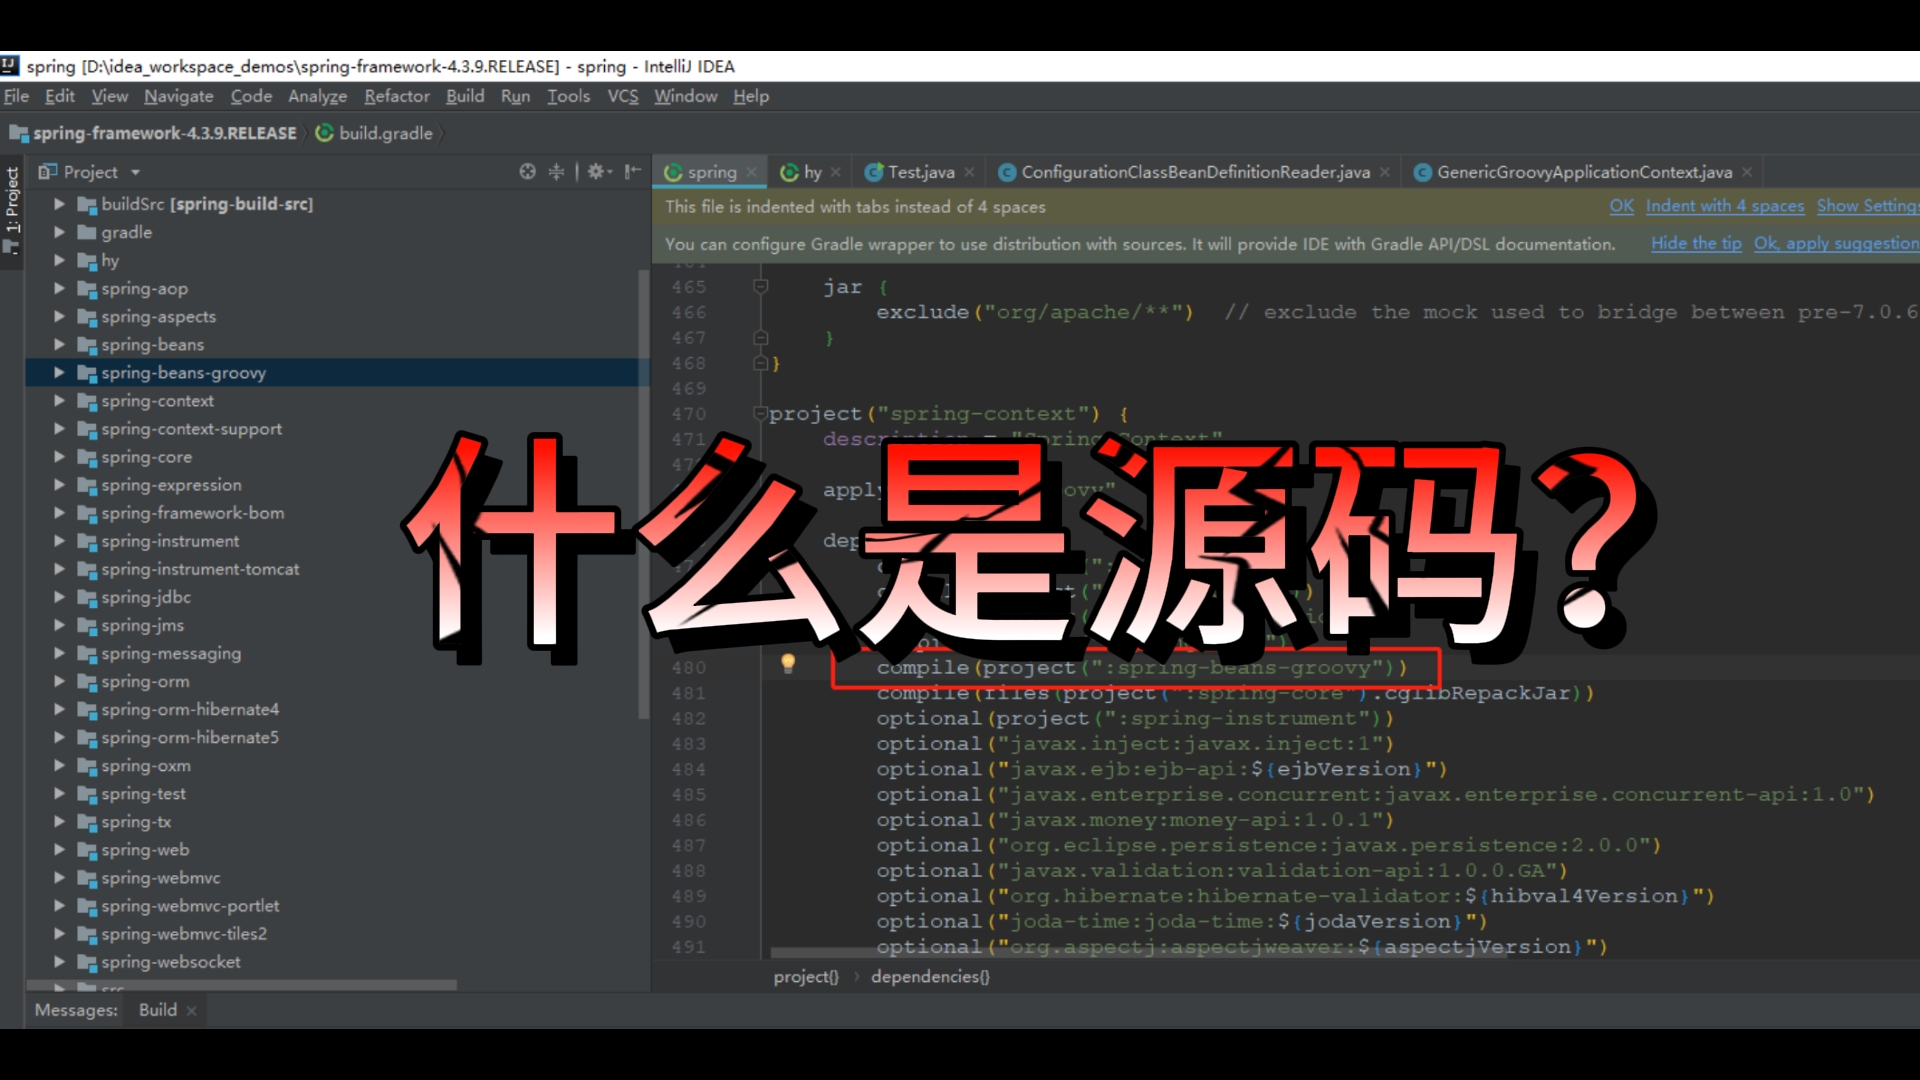Switch to the ConfigurationClassBeanDefinitionReader.java tab

(x=1195, y=172)
